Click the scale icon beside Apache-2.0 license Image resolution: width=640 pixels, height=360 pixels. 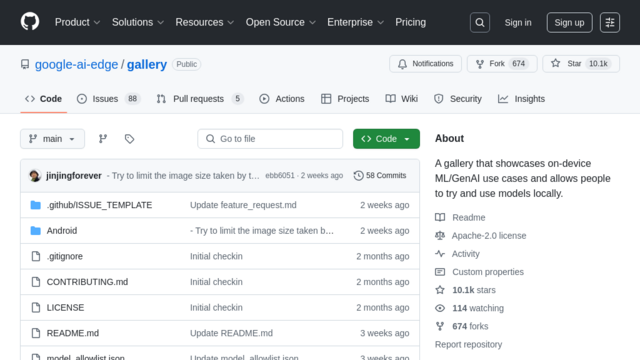(x=440, y=236)
